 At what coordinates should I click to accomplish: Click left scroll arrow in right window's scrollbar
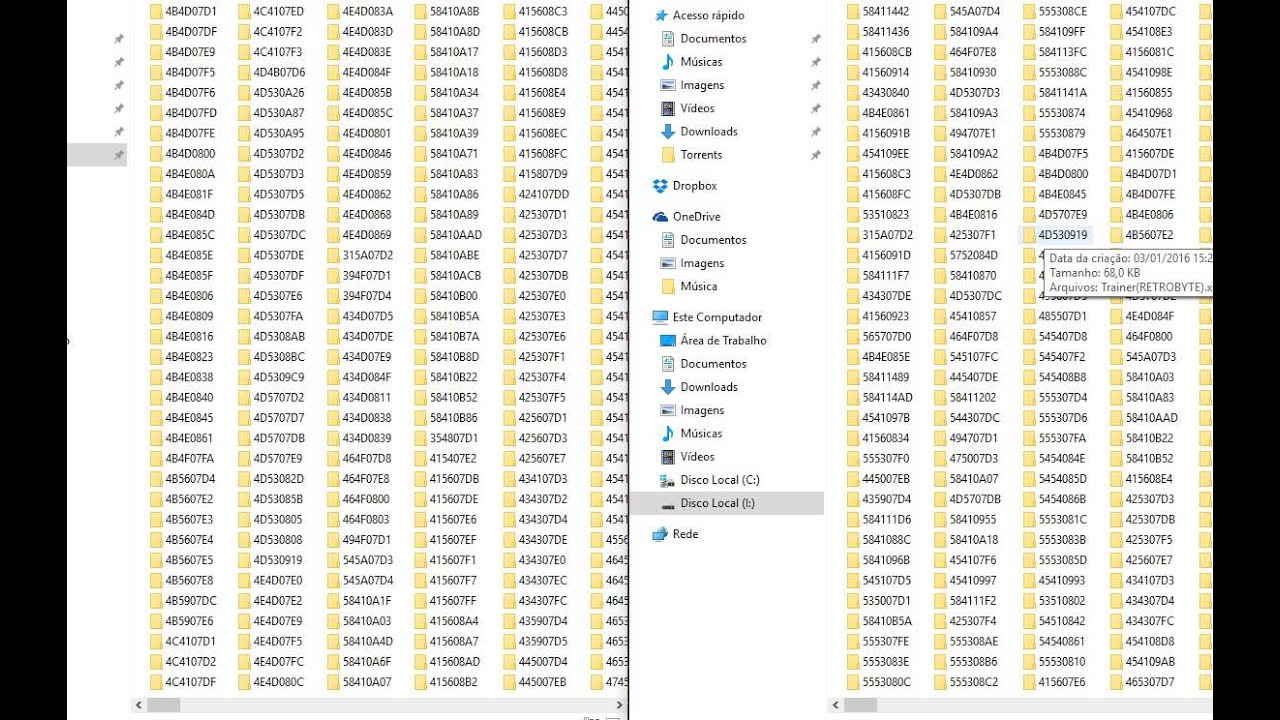[x=837, y=705]
